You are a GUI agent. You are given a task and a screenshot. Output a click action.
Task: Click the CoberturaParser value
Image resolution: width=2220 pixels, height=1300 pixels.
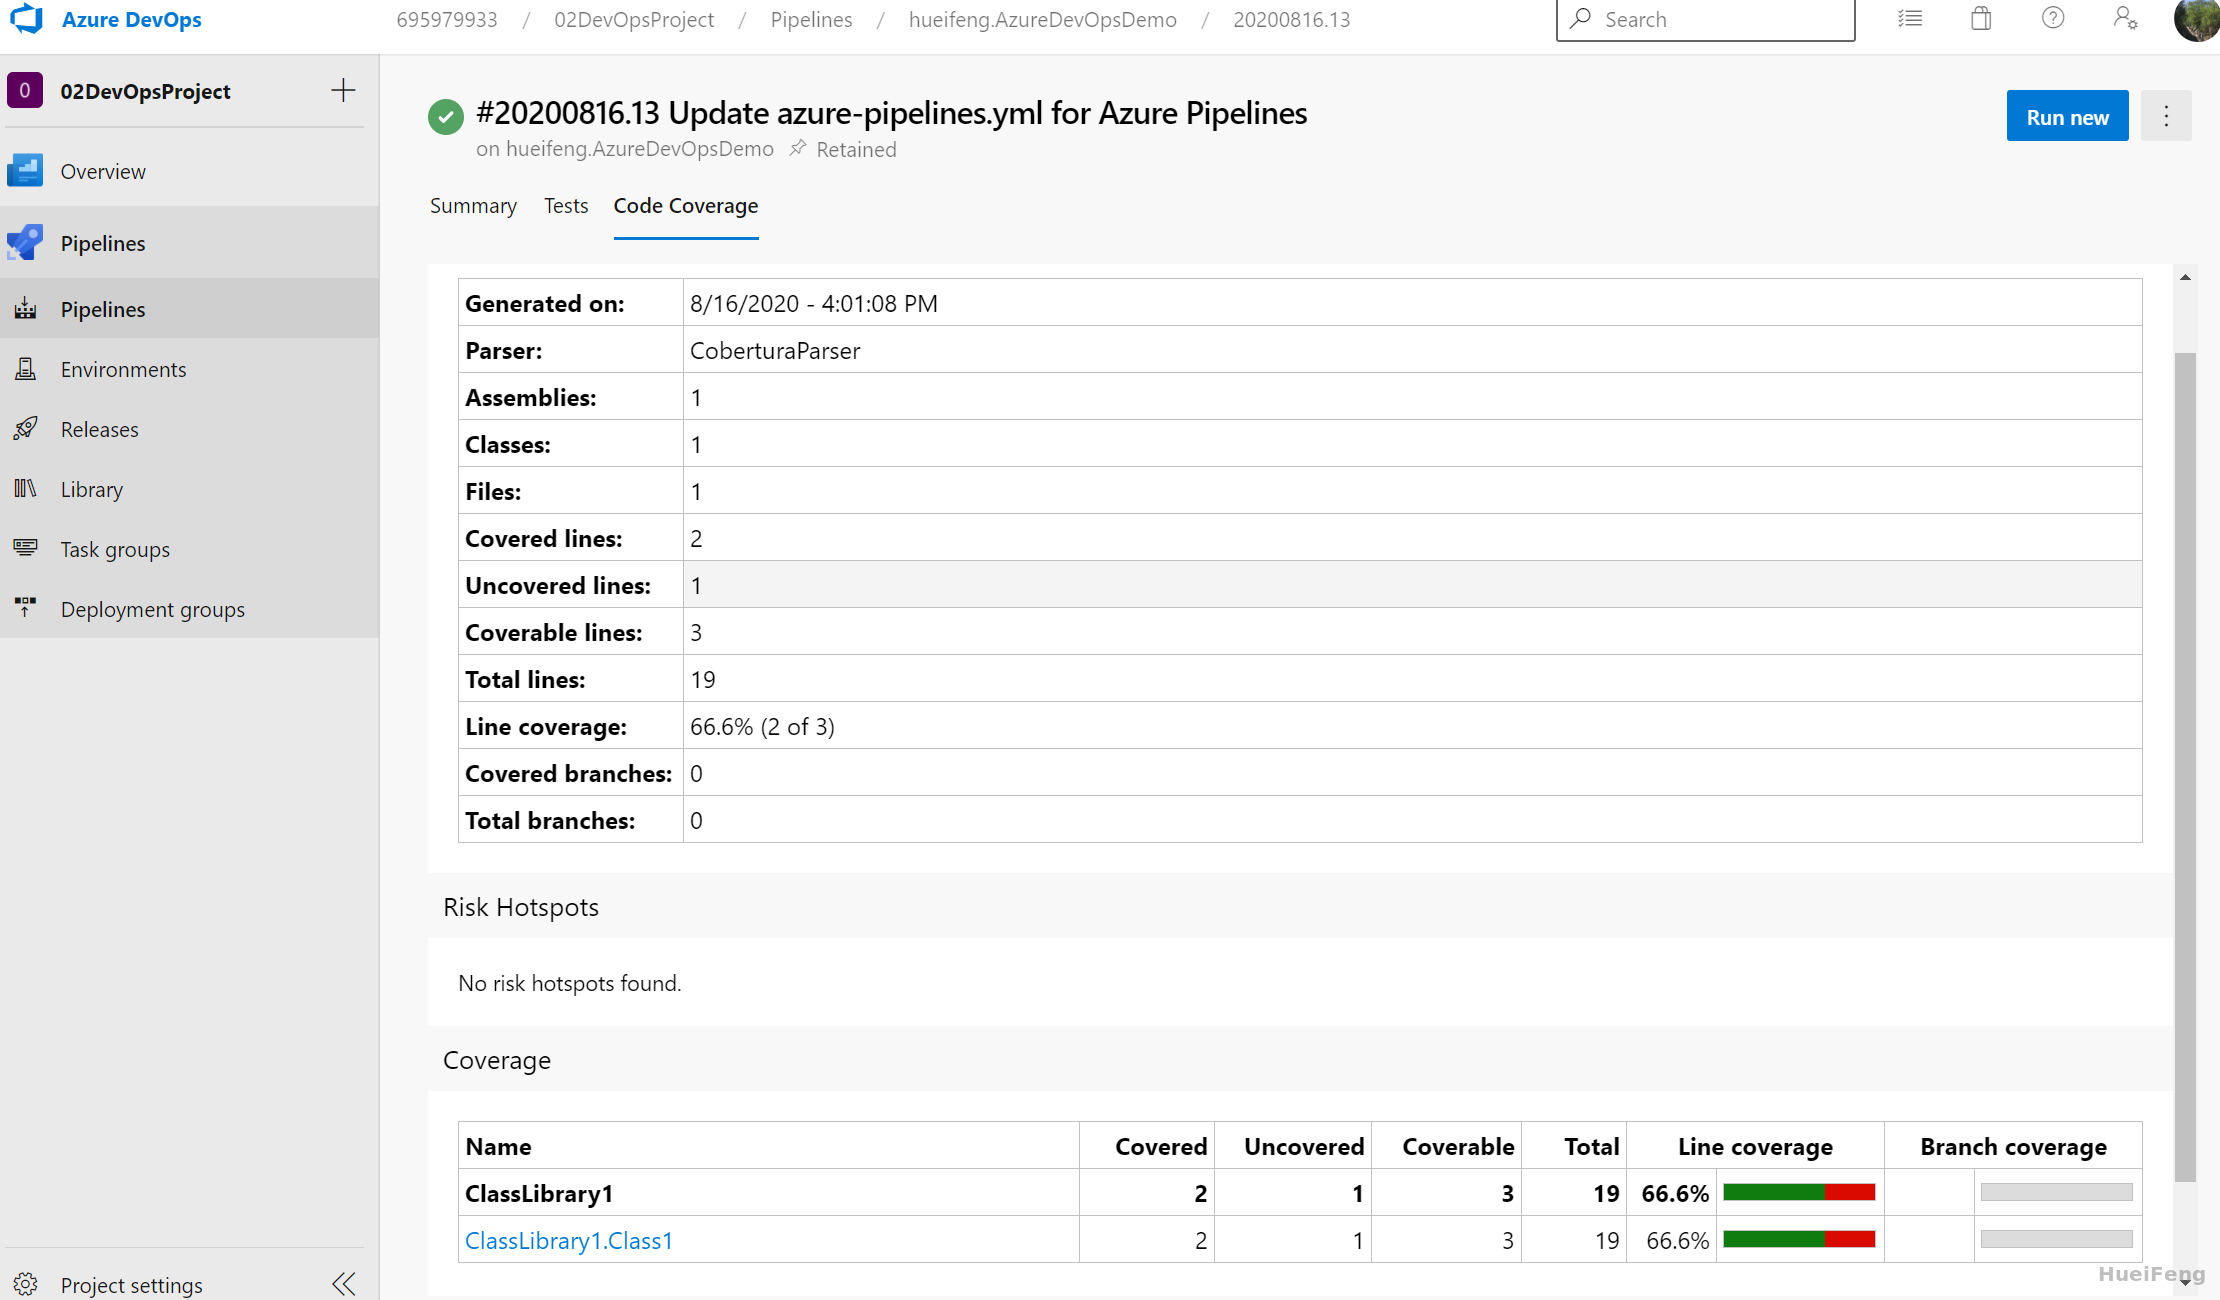(x=775, y=350)
